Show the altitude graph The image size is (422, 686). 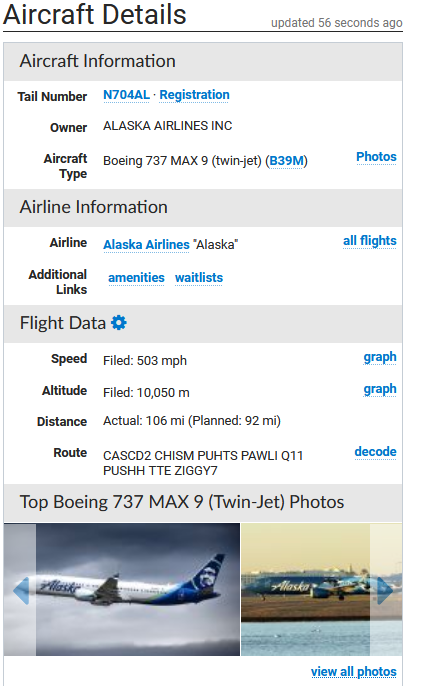click(380, 389)
